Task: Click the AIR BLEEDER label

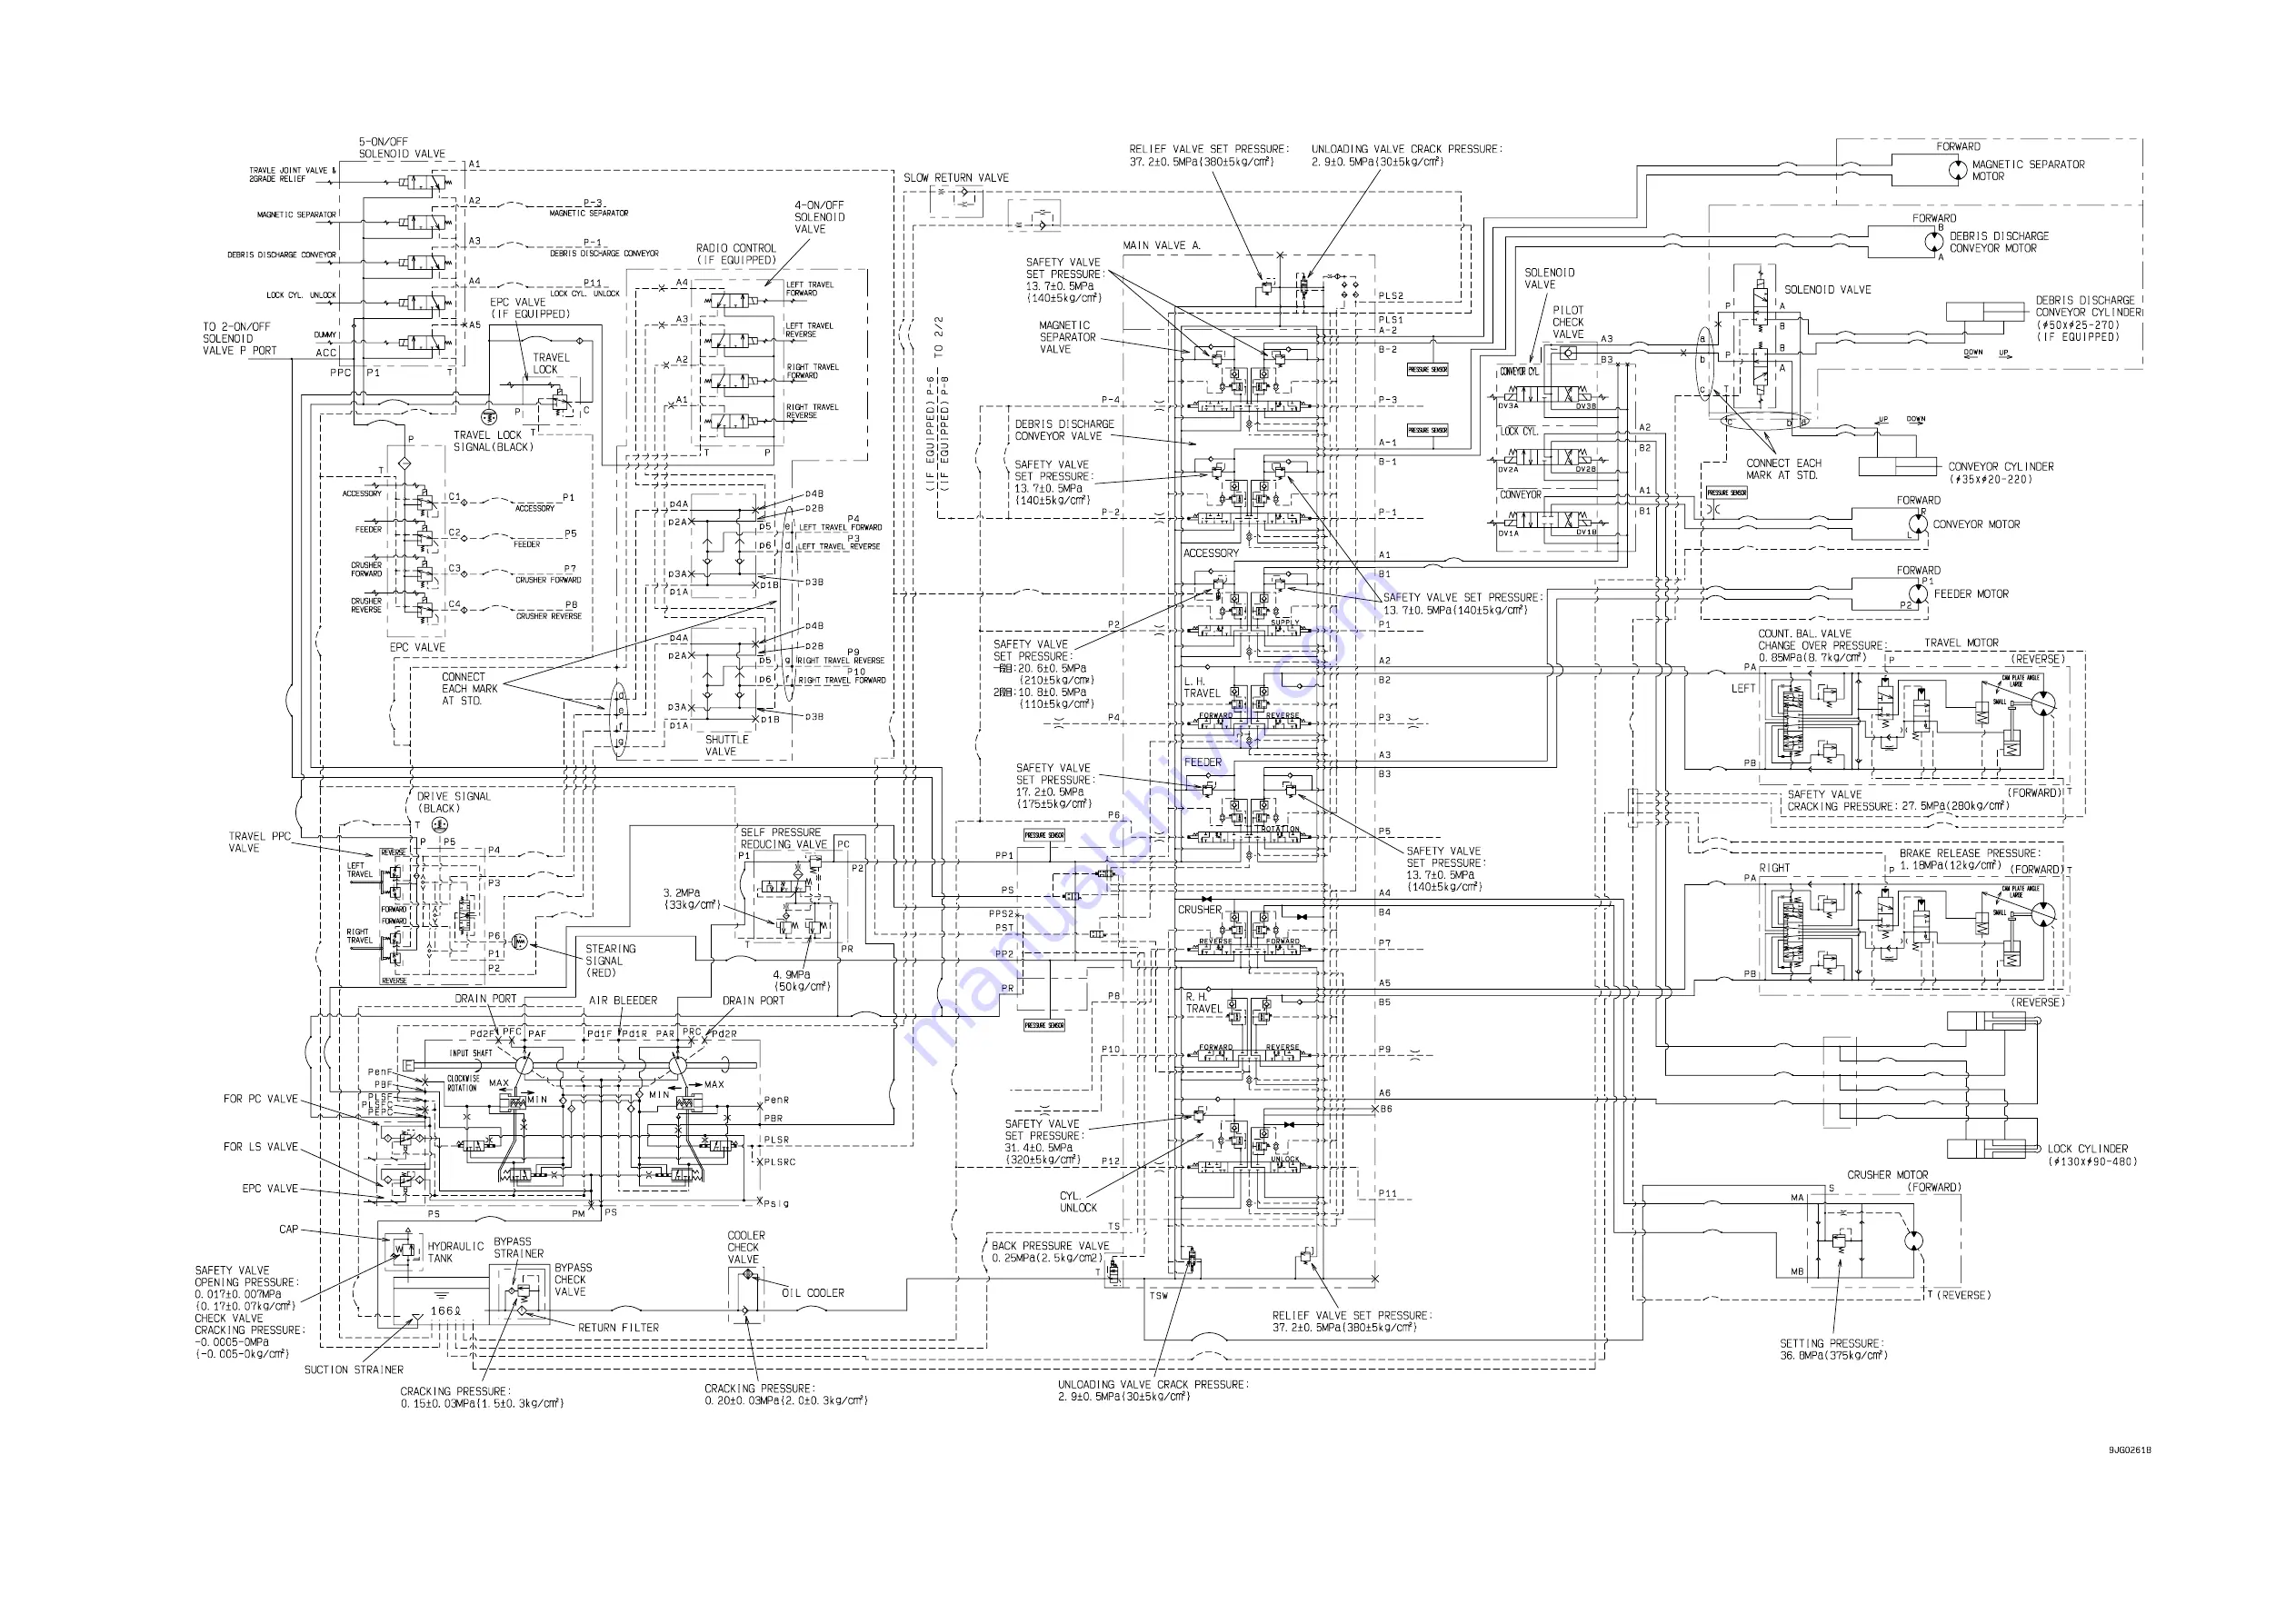Action: (623, 1000)
